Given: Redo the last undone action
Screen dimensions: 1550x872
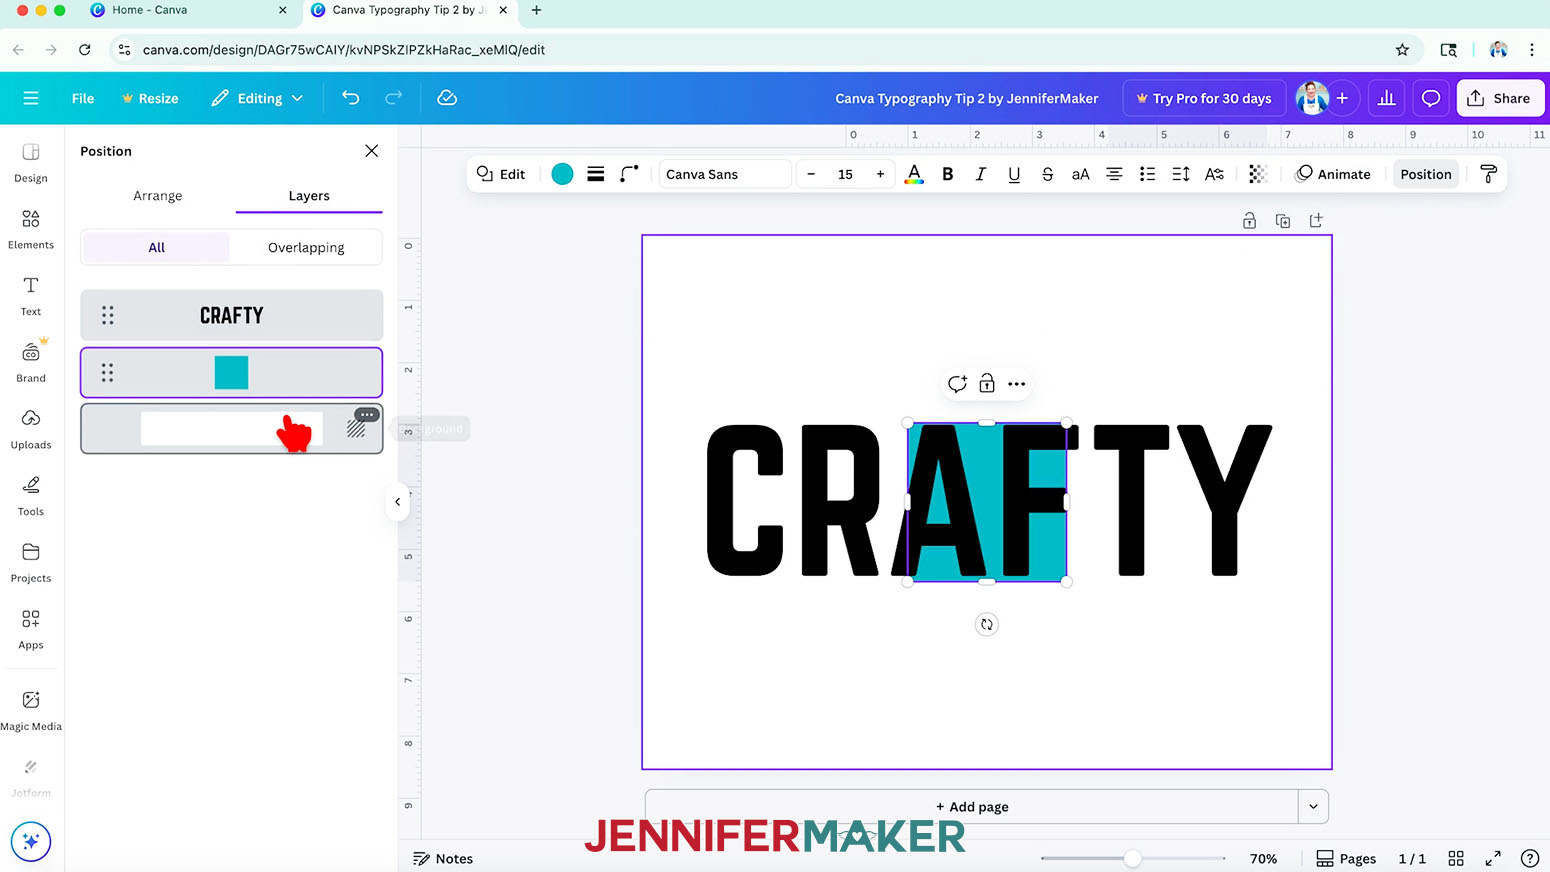Looking at the screenshot, I should 394,98.
